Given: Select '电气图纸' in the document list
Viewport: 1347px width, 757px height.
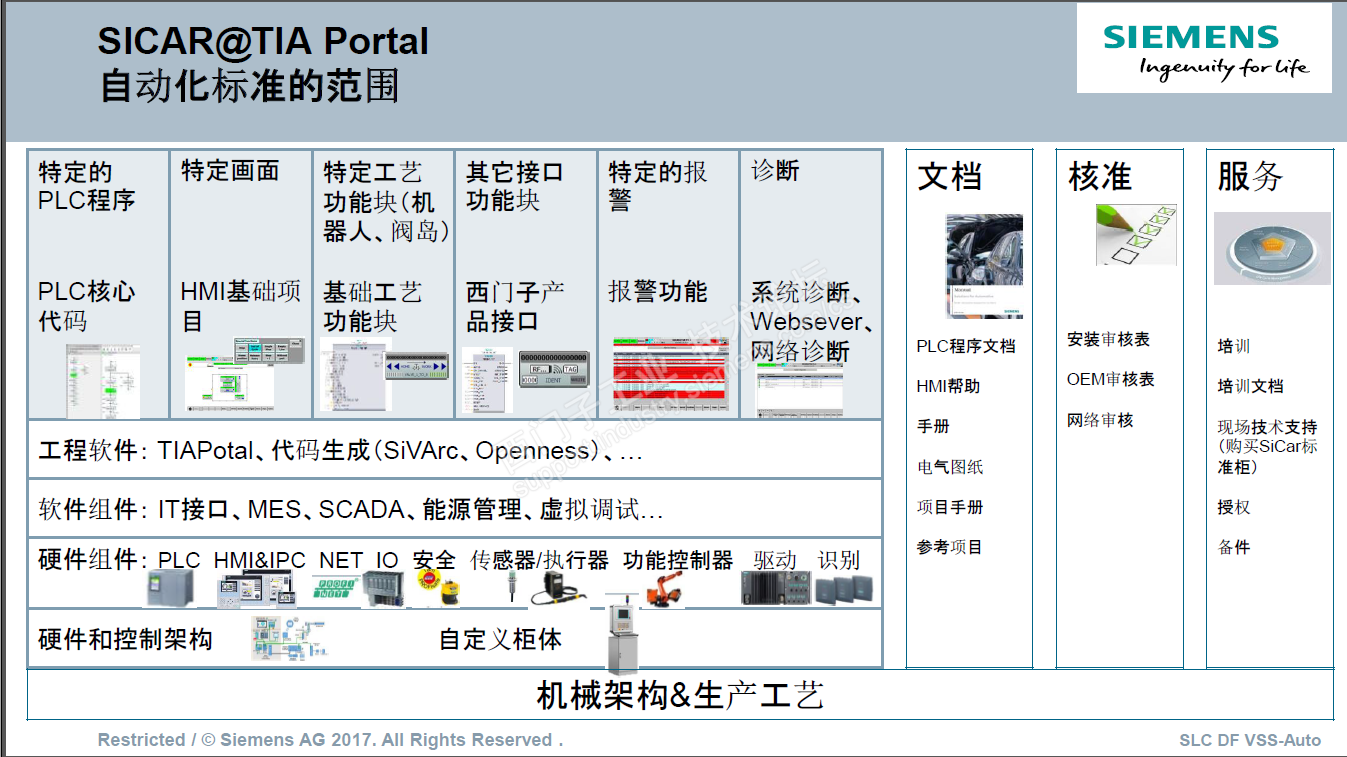Looking at the screenshot, I should 950,467.
